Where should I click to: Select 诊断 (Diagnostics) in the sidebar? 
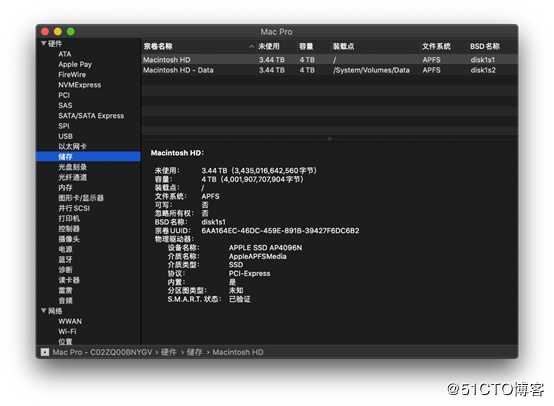click(x=65, y=270)
